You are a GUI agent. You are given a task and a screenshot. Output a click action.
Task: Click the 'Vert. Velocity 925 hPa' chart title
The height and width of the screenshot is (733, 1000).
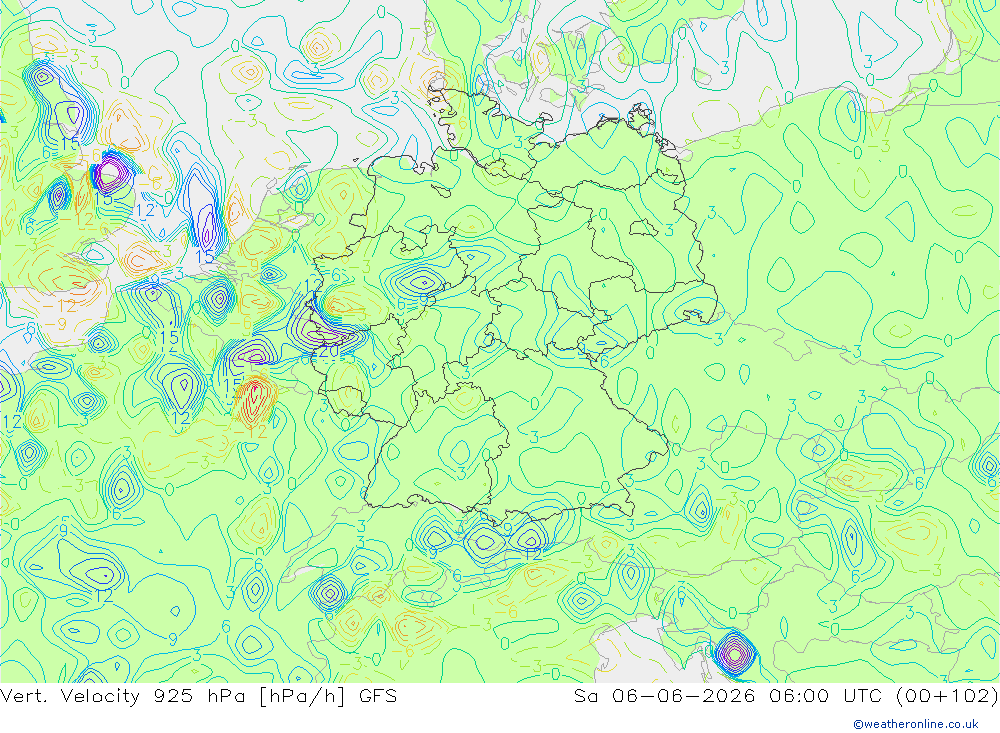tap(122, 696)
